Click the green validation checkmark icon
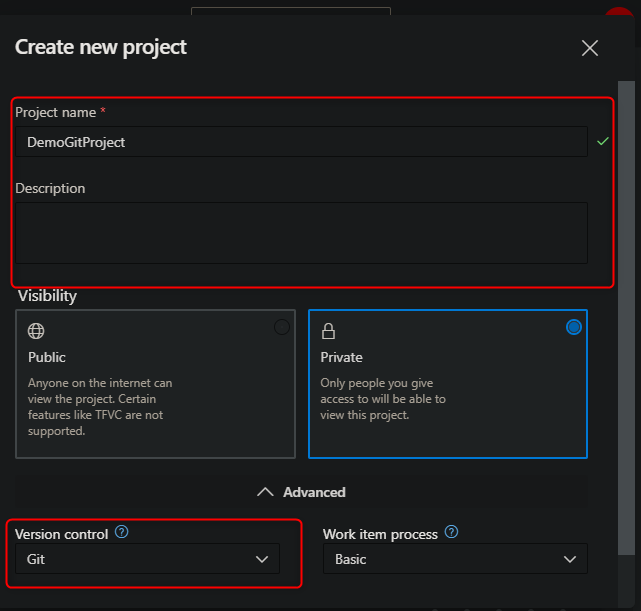 tap(602, 142)
